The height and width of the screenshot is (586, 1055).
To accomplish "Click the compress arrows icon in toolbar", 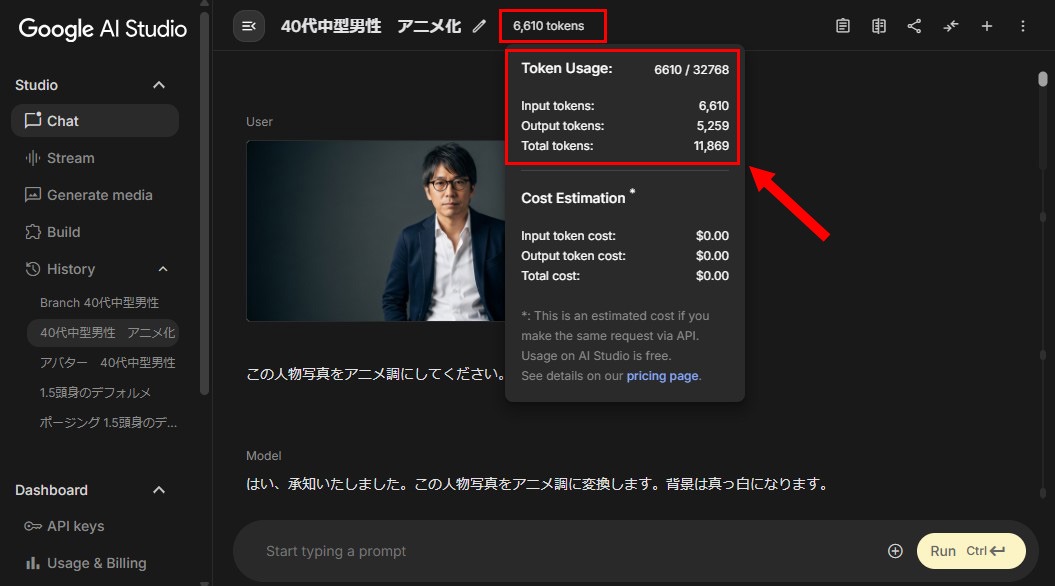I will [950, 26].
